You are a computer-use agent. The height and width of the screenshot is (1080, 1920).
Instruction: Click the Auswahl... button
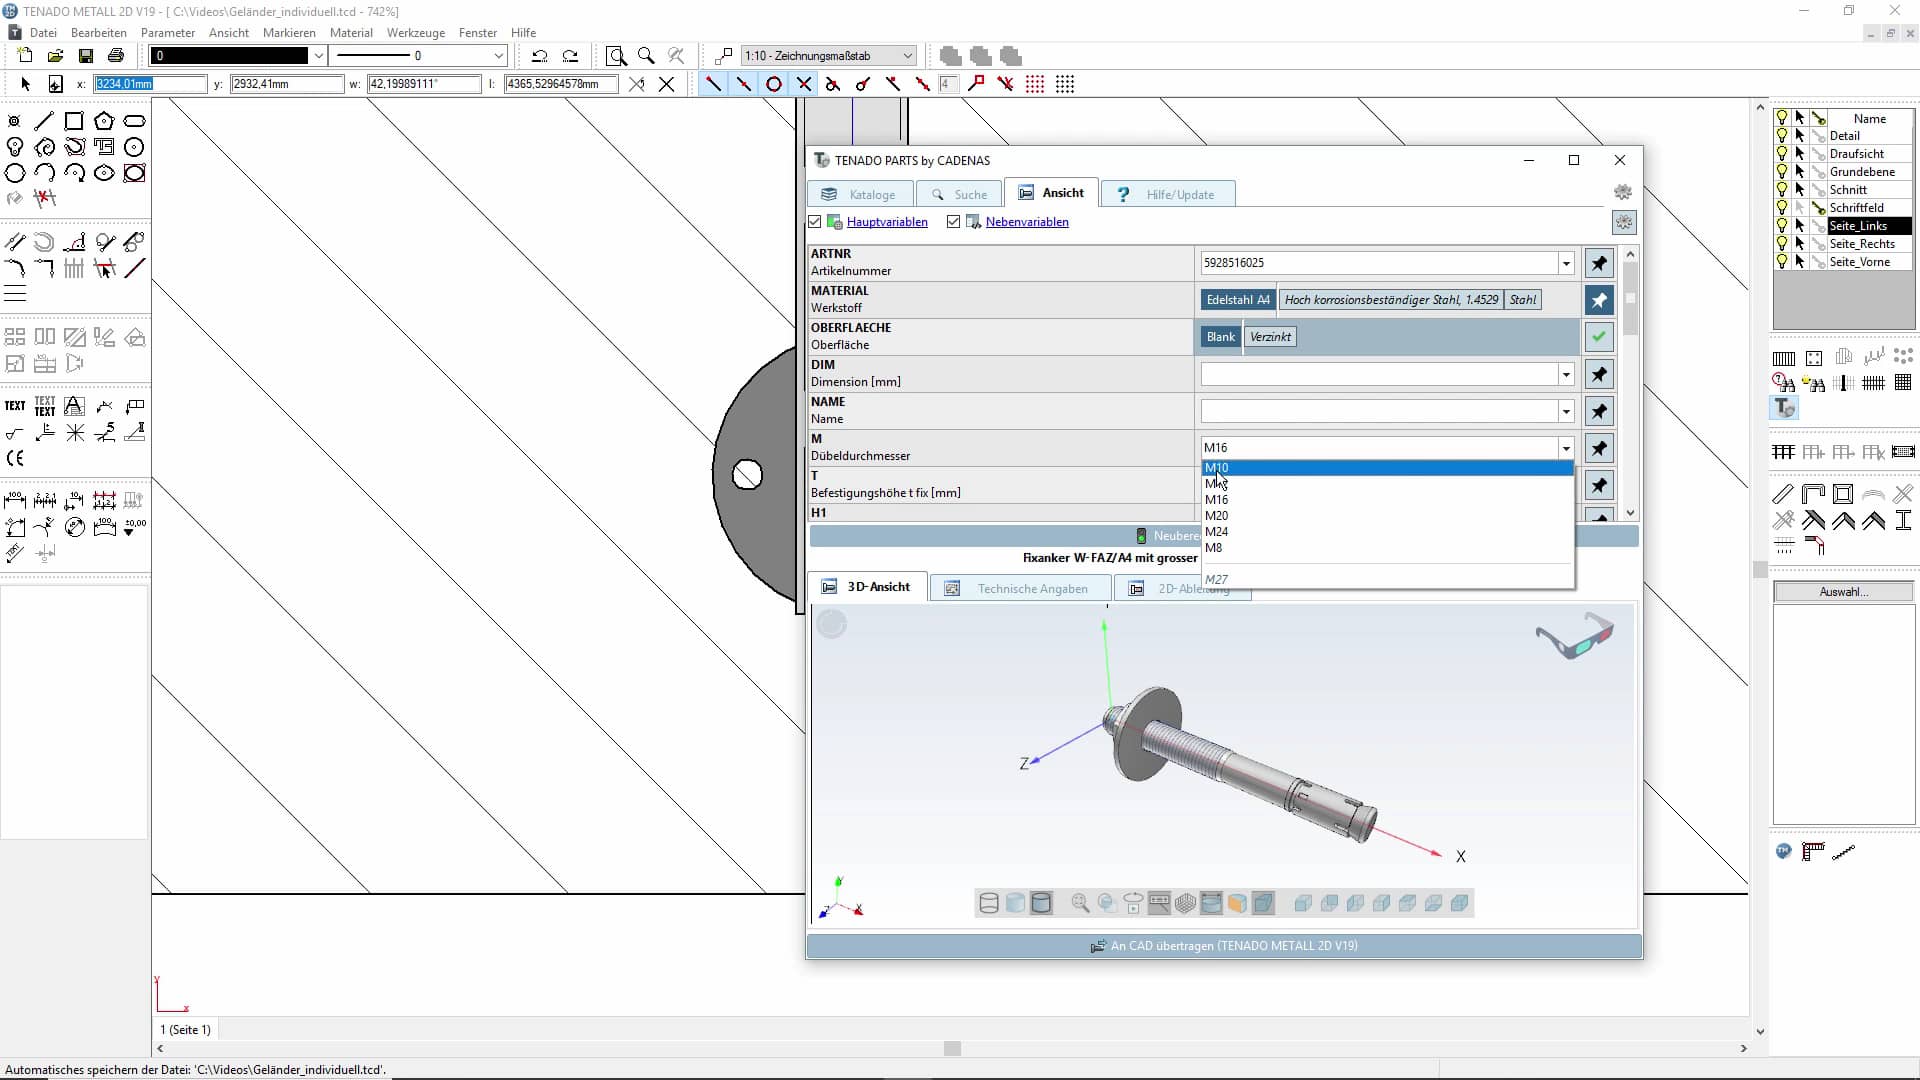click(1843, 592)
